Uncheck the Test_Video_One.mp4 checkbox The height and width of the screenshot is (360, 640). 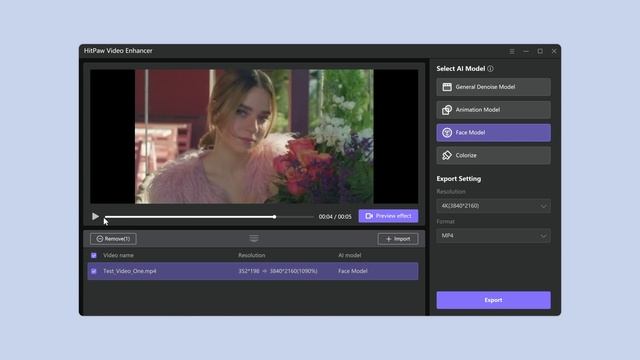pyautogui.click(x=93, y=271)
